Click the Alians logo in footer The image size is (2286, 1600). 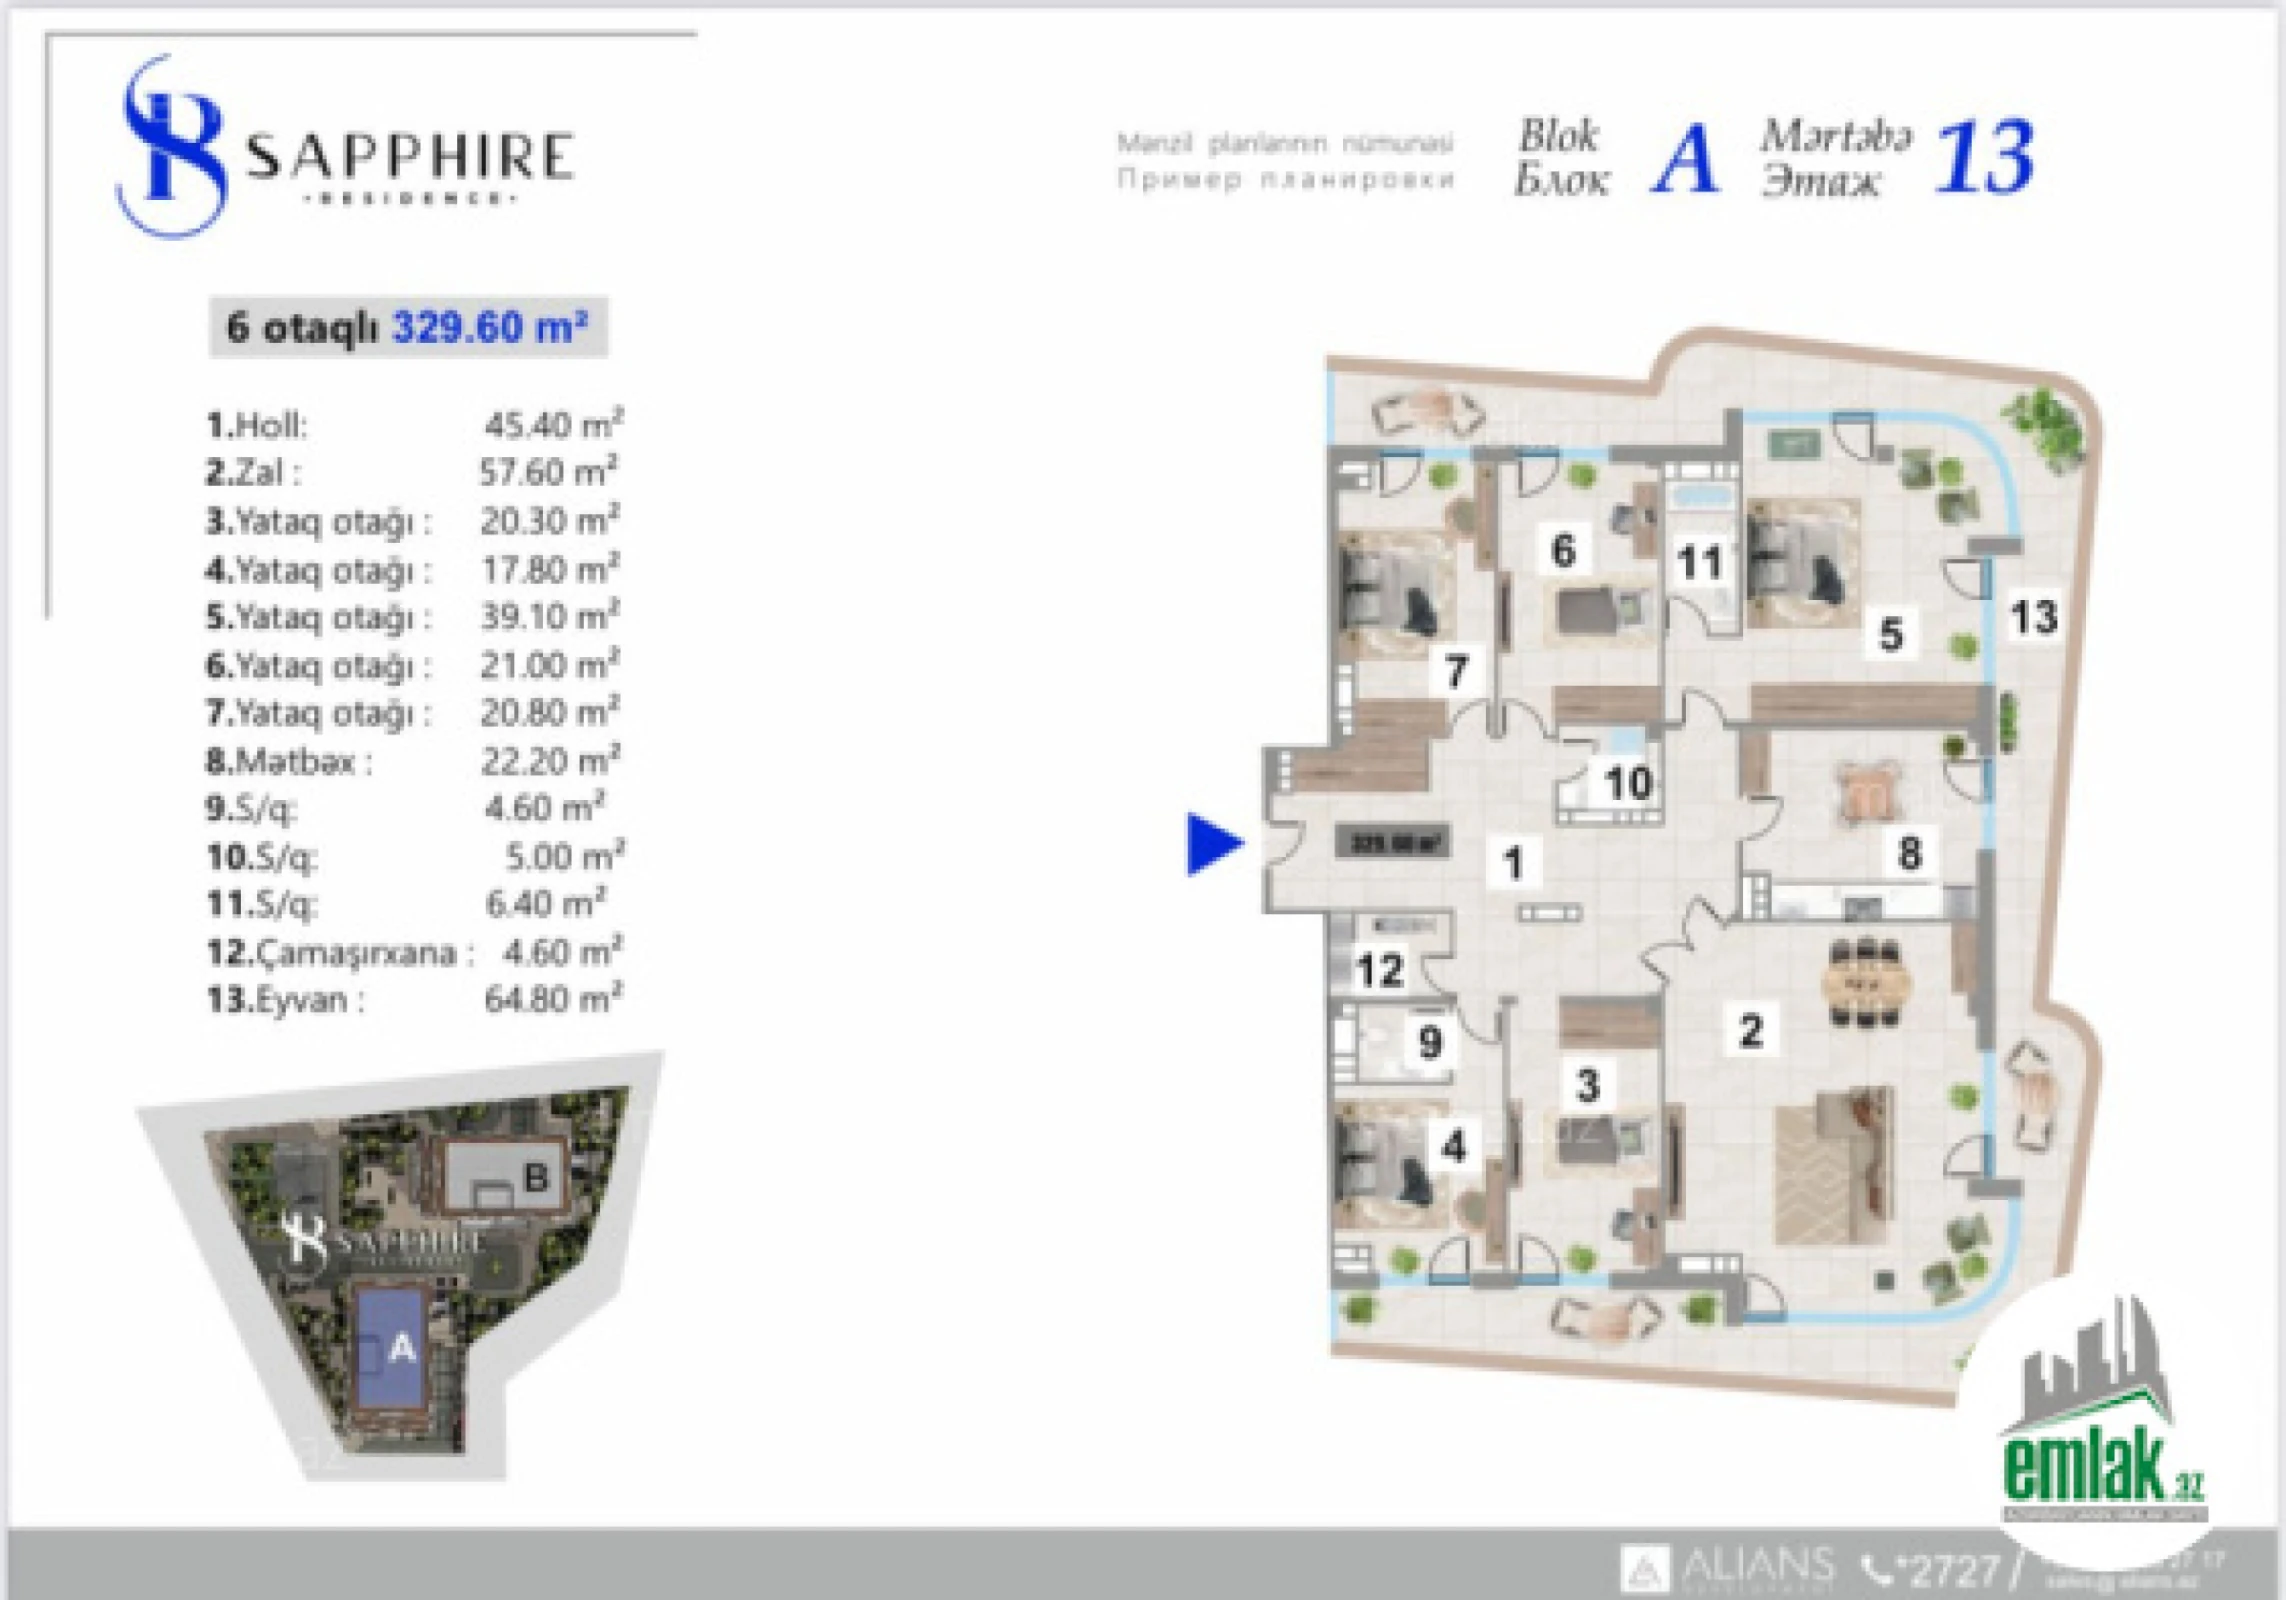(x=1728, y=1568)
